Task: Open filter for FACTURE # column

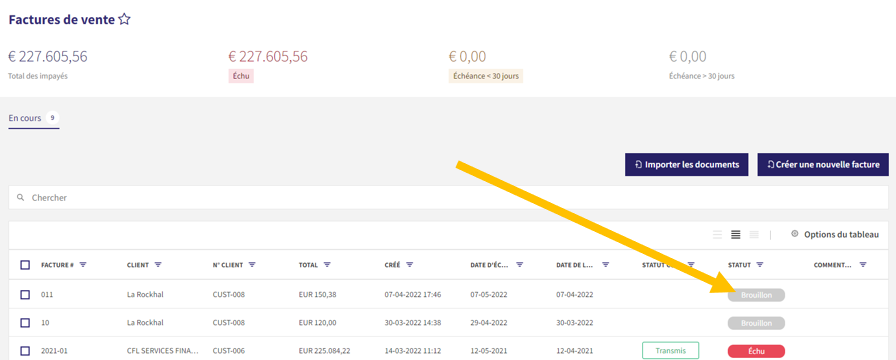Action: 83,265
